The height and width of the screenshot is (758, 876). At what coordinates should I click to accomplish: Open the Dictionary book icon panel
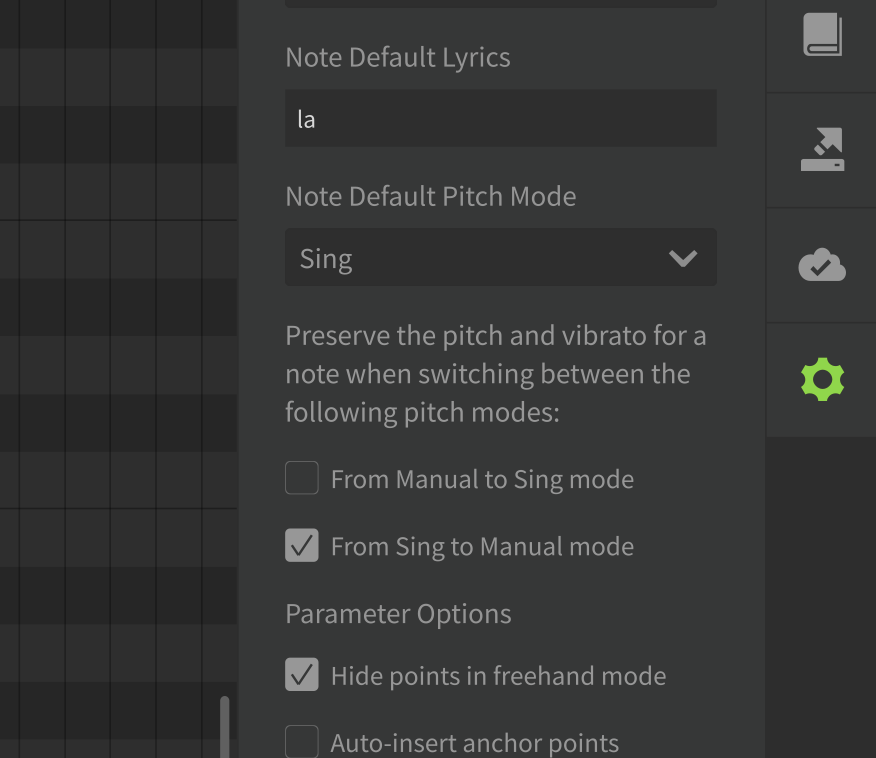point(822,35)
